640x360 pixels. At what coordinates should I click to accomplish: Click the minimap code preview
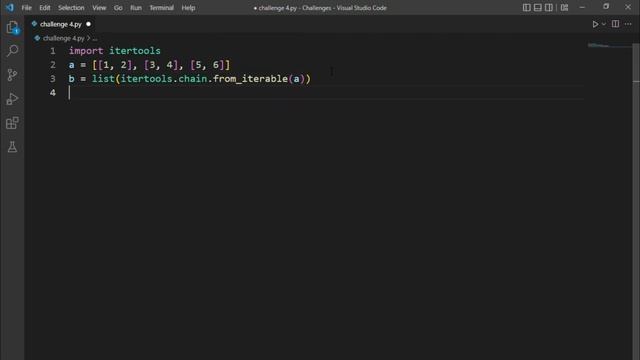click(598, 45)
